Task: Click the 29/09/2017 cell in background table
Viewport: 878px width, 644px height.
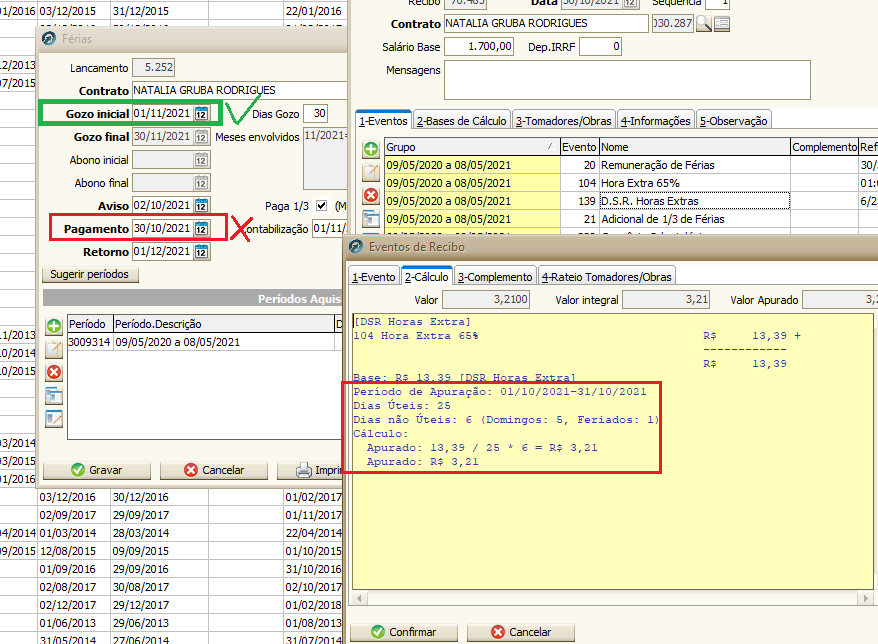Action: [x=160, y=515]
